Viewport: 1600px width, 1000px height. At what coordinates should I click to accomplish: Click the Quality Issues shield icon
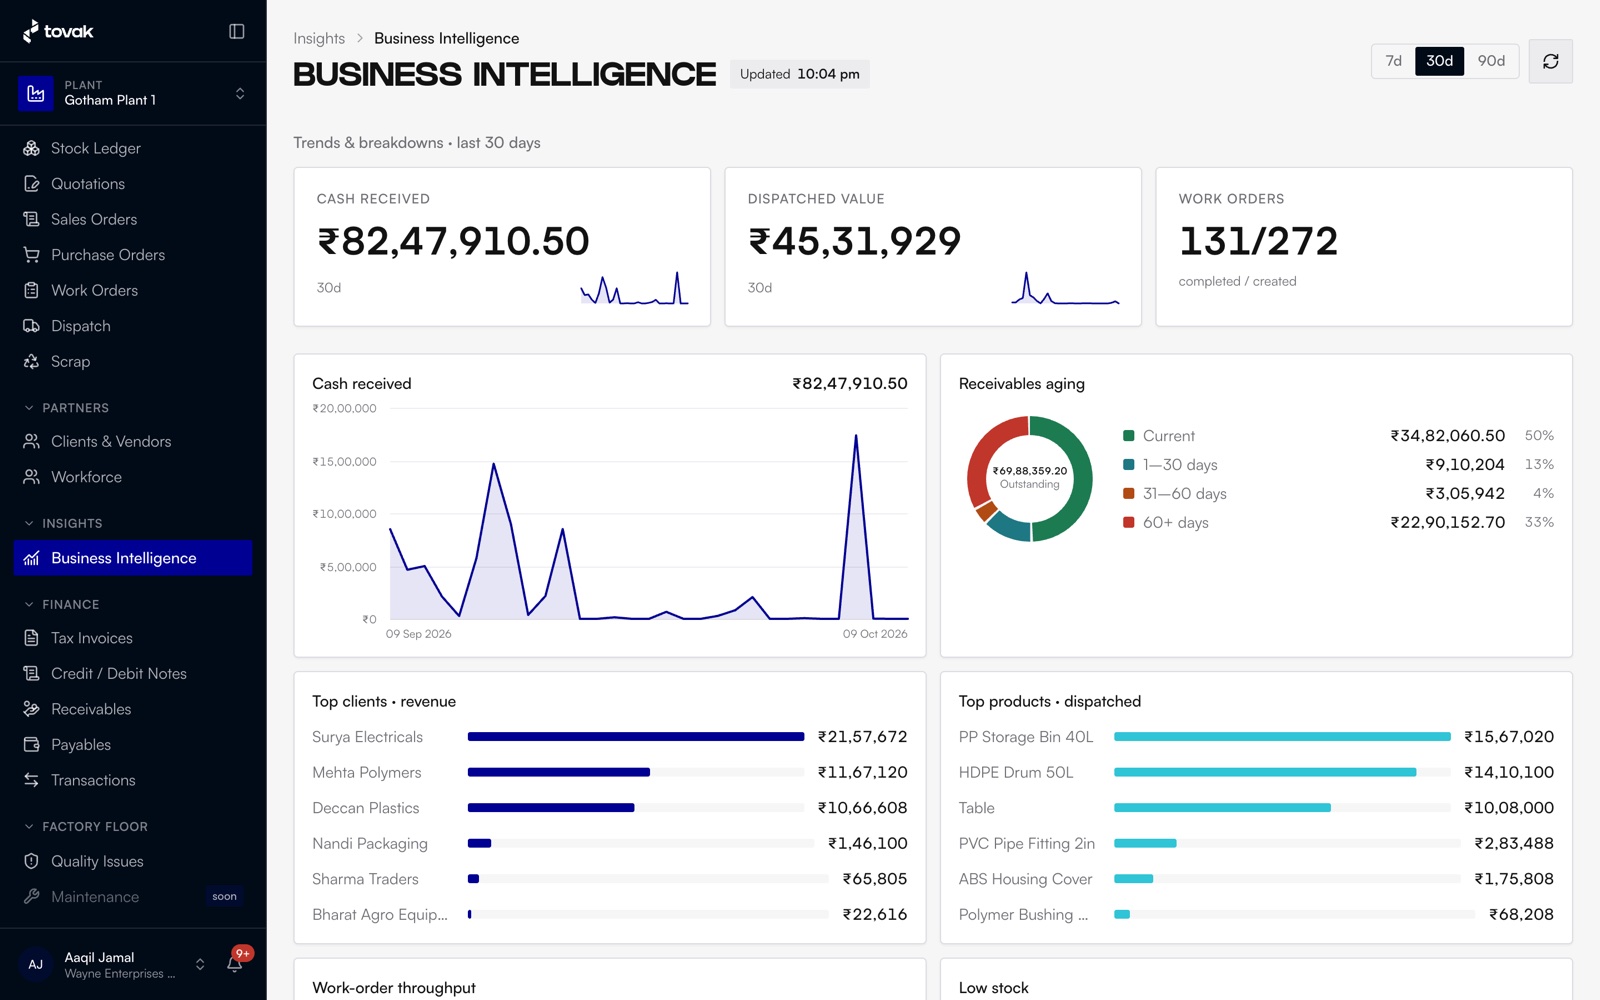pyautogui.click(x=32, y=861)
